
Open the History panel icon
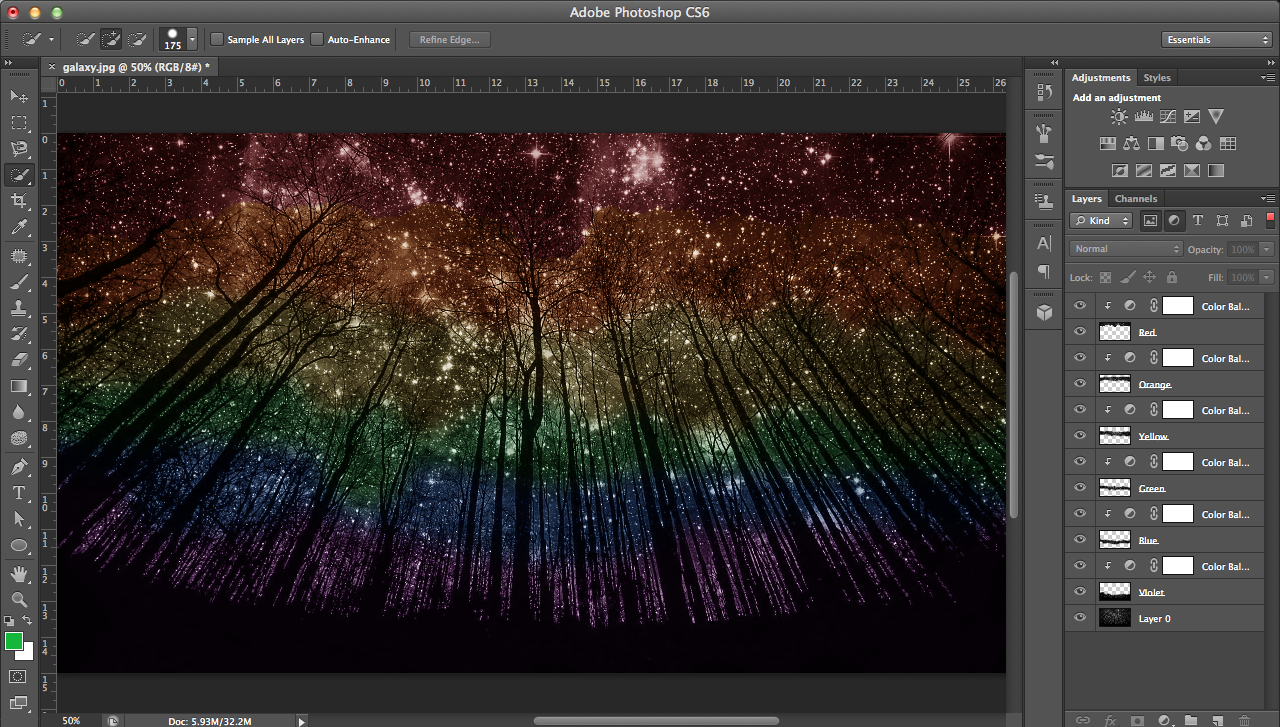[x=1044, y=92]
